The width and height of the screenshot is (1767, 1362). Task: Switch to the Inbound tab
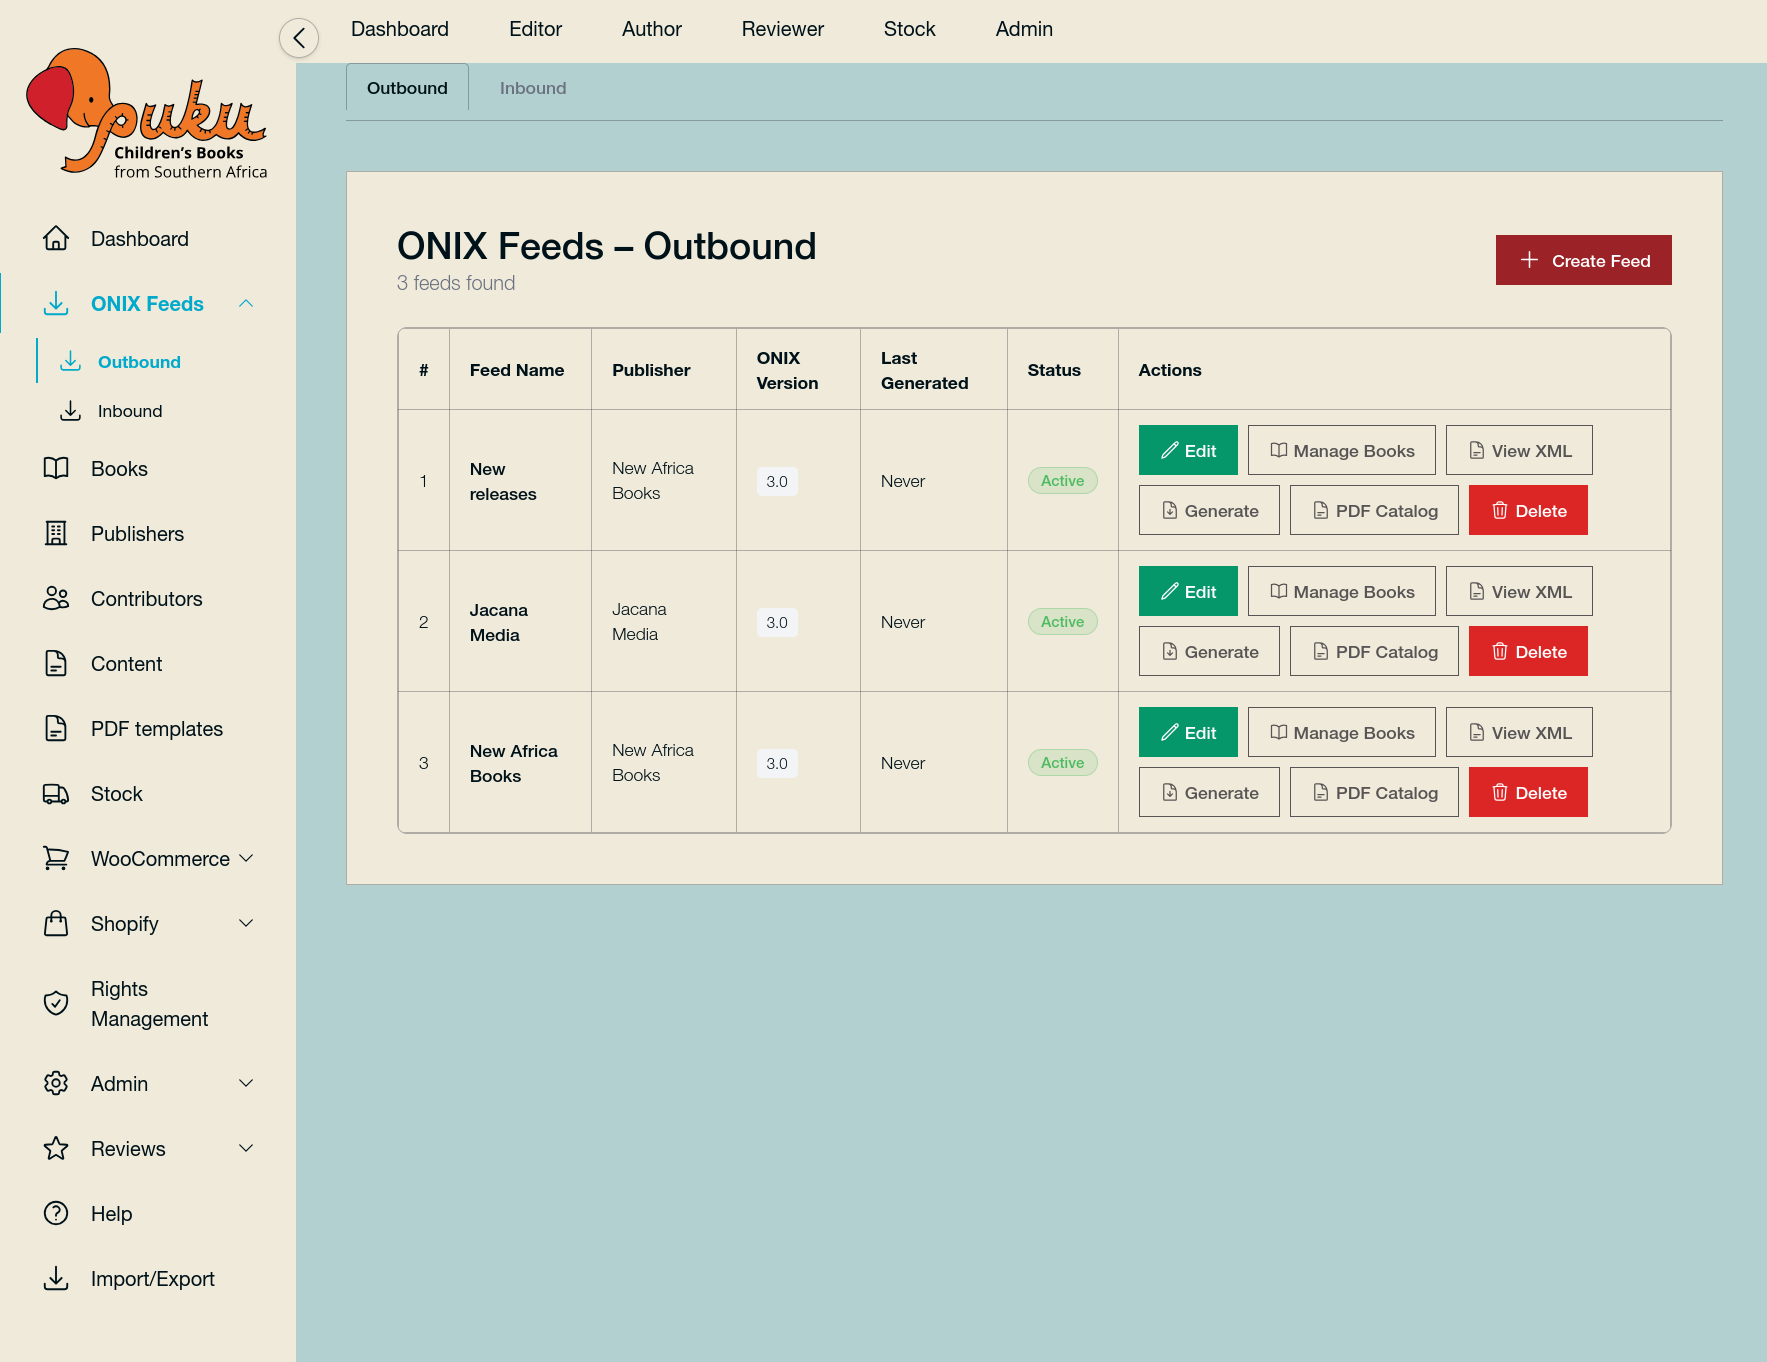click(x=532, y=88)
